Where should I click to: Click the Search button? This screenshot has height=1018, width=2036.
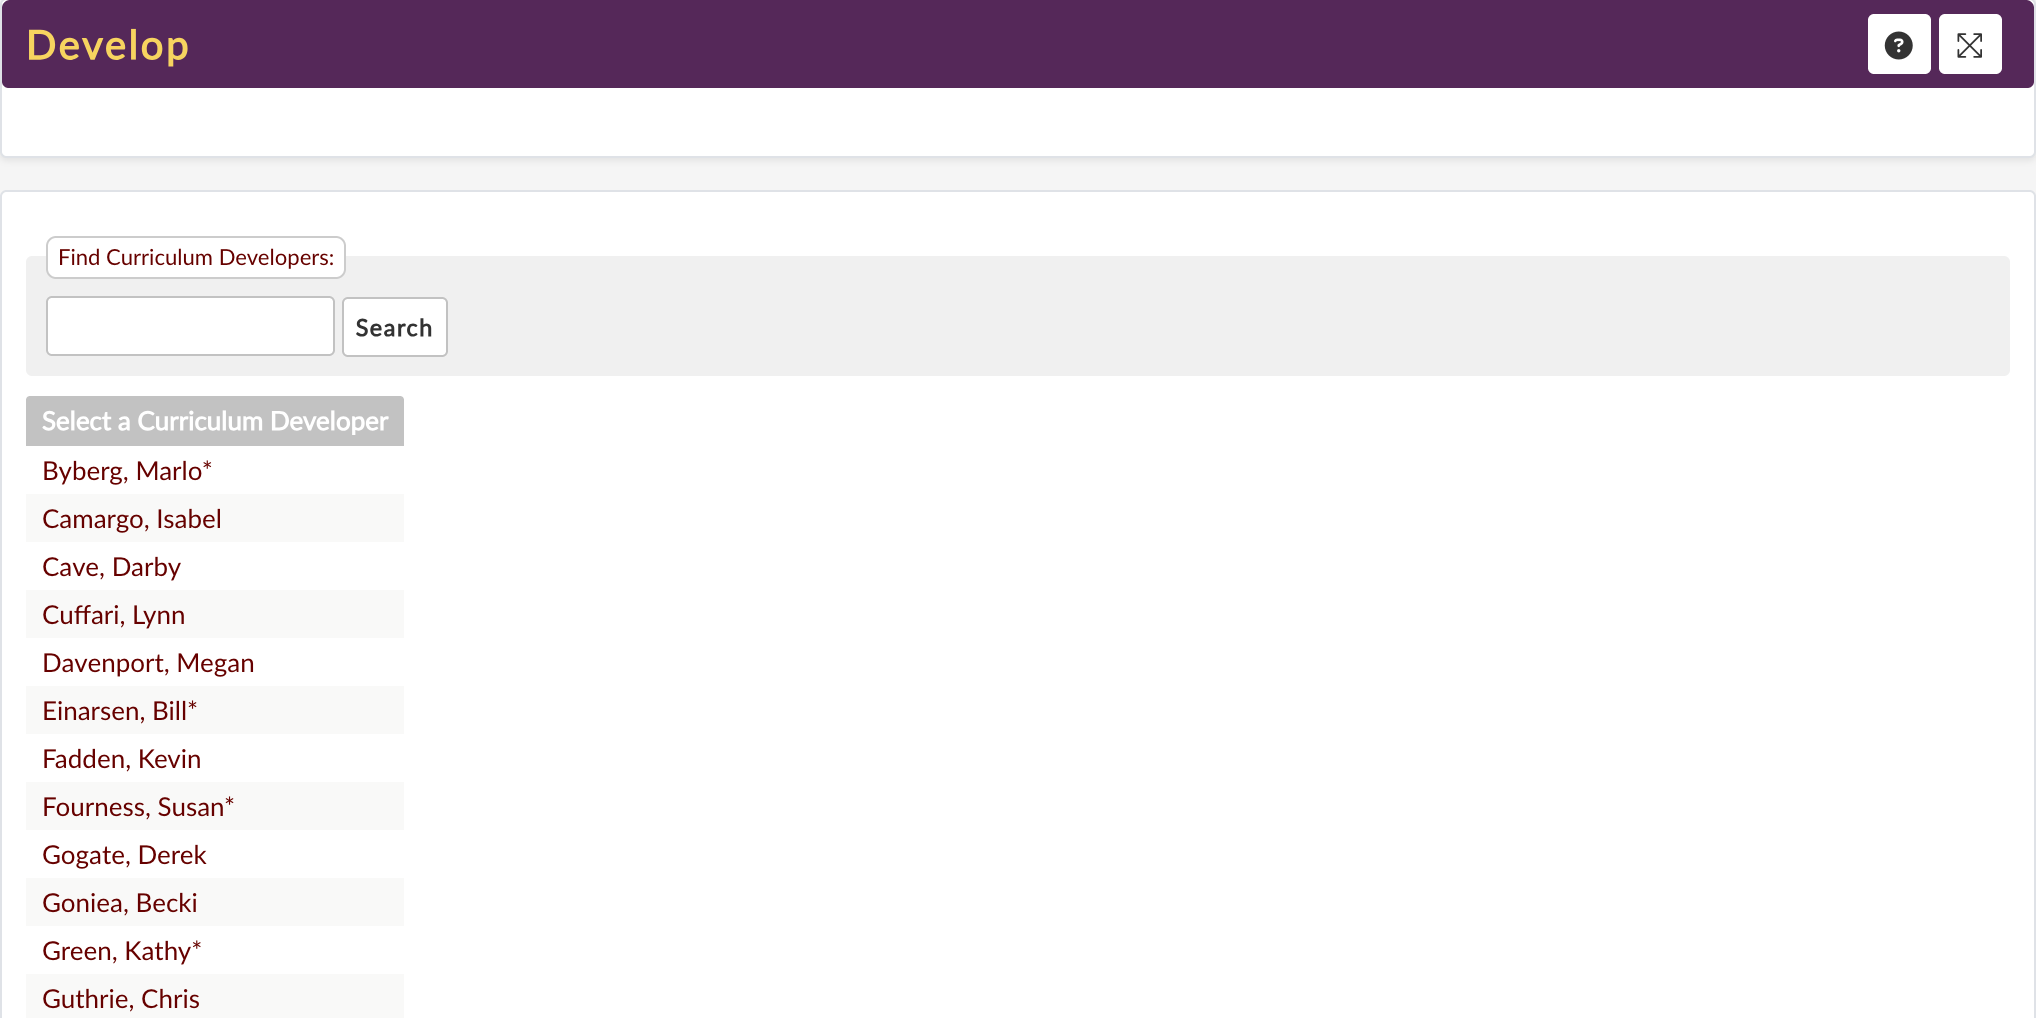click(x=394, y=327)
